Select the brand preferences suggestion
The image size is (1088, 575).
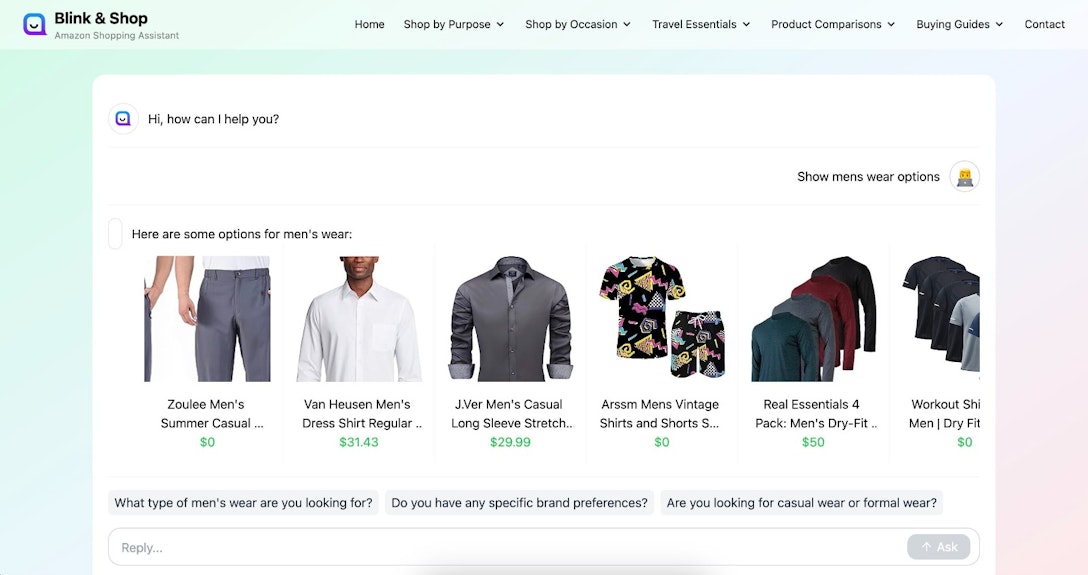point(520,503)
